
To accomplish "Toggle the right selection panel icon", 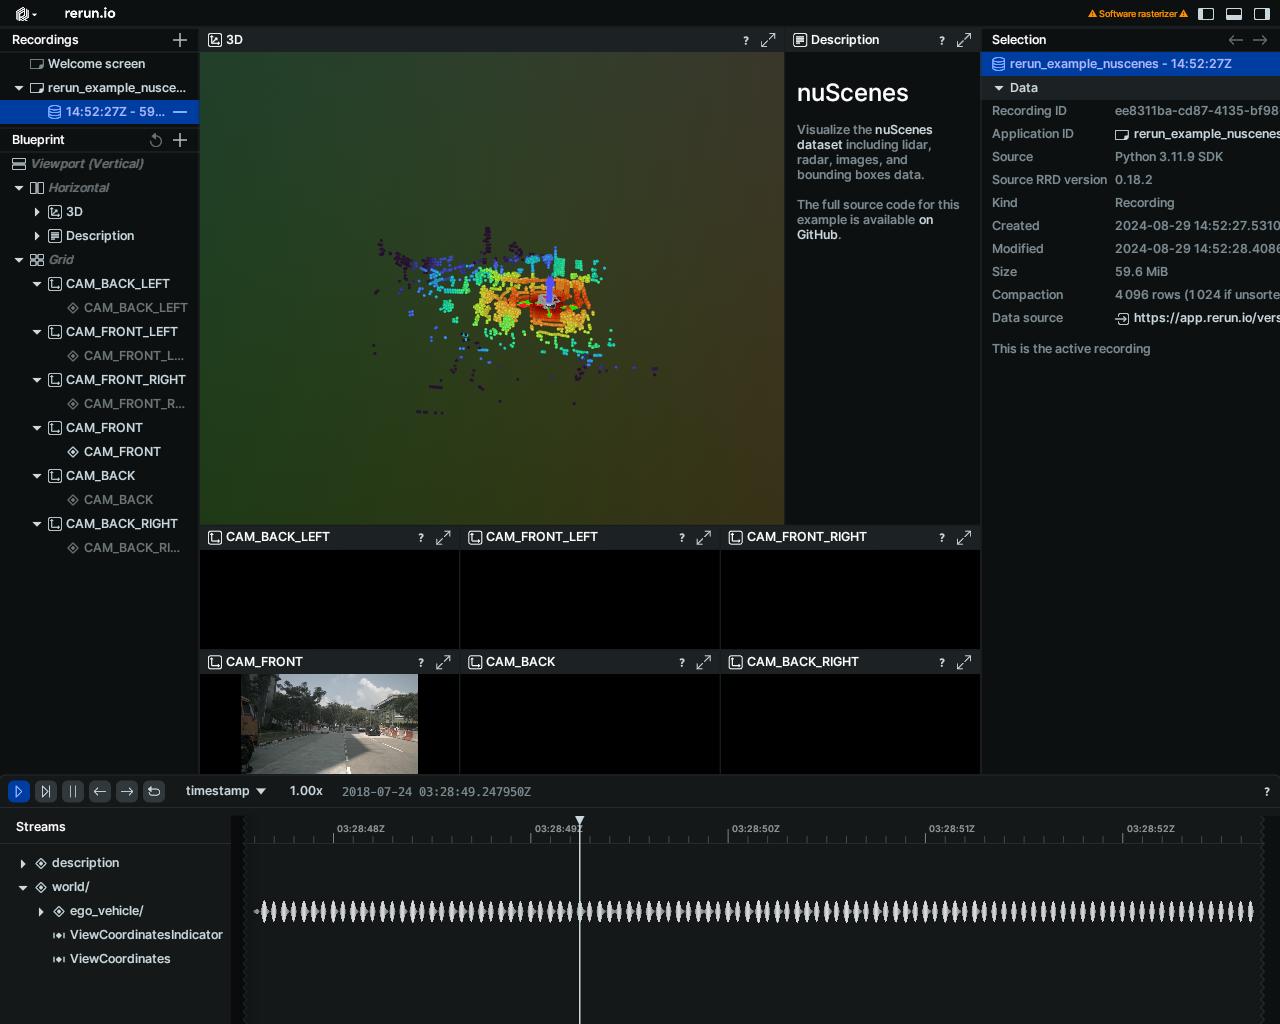I will [x=1262, y=14].
